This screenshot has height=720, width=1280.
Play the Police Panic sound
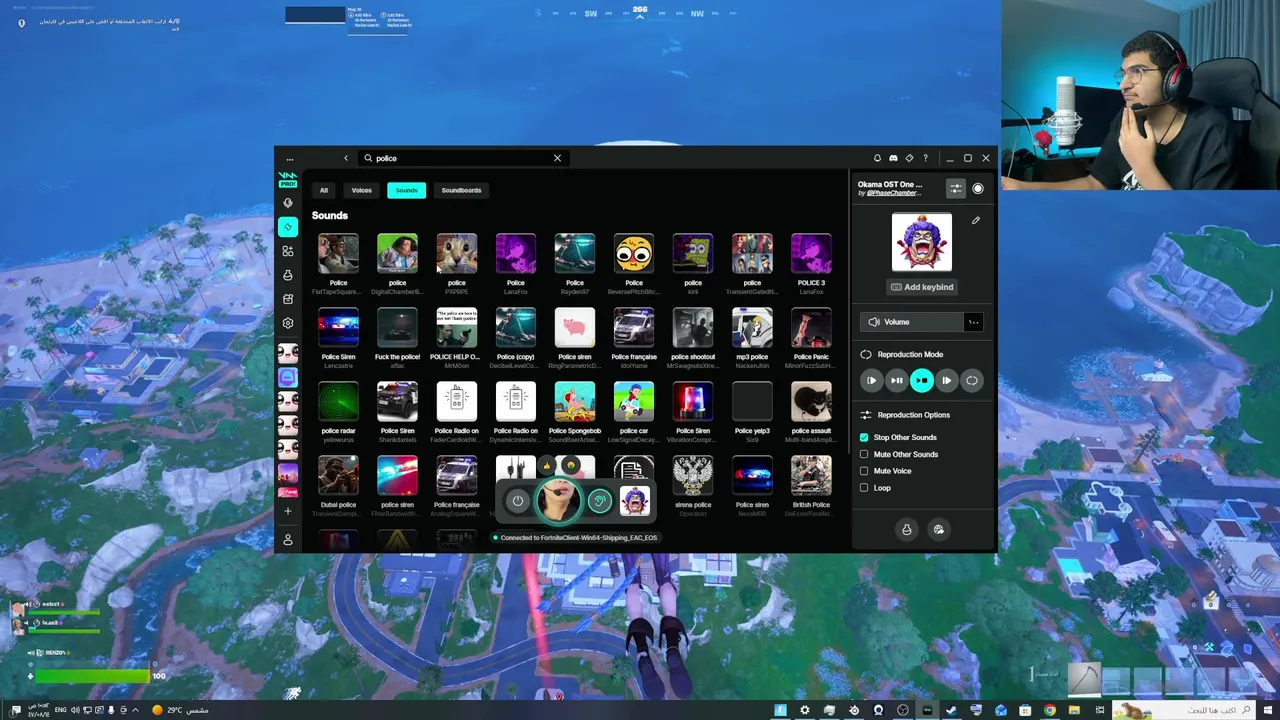click(811, 328)
